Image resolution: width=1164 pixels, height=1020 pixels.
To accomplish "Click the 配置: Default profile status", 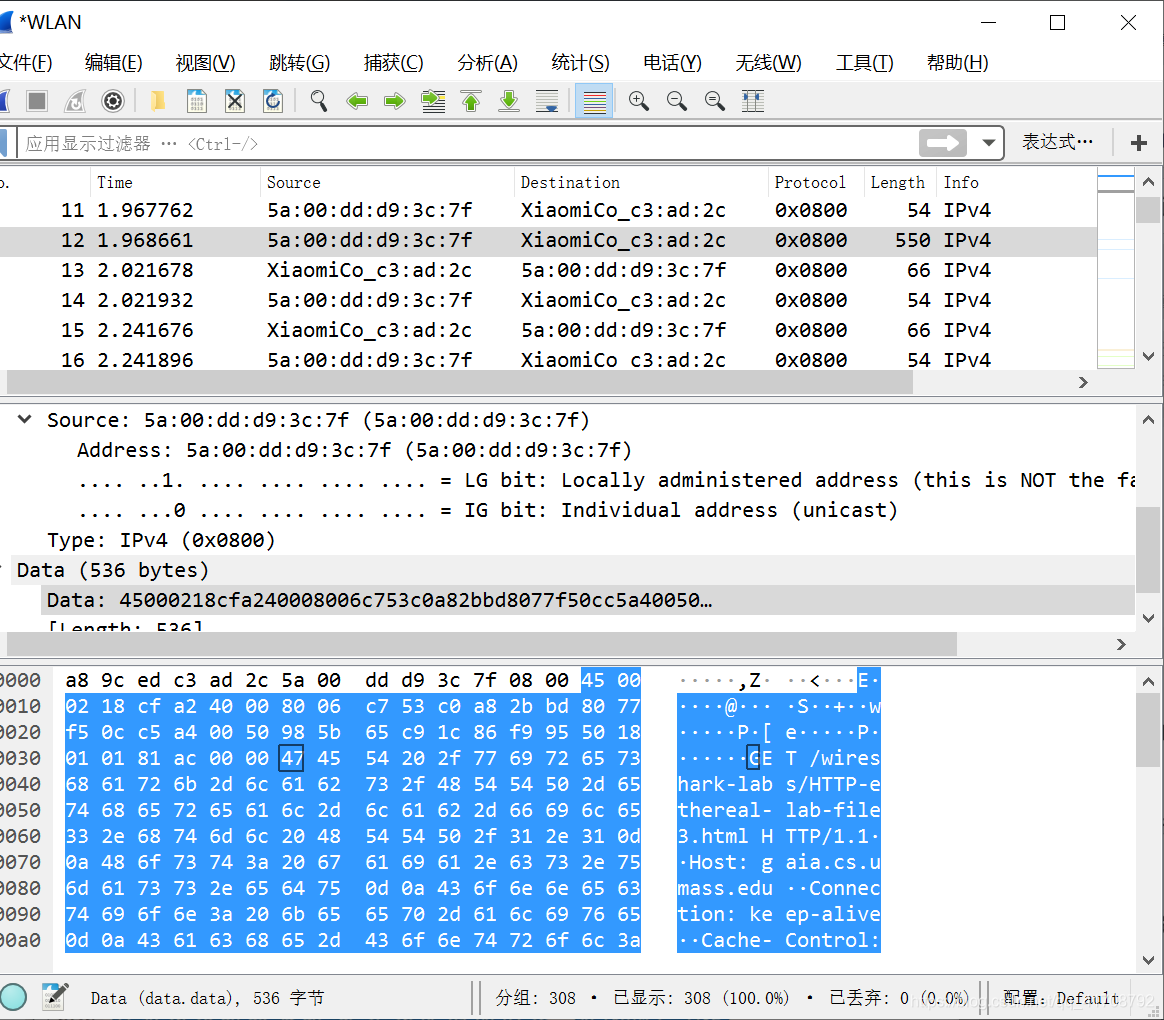I will pyautogui.click(x=1062, y=998).
